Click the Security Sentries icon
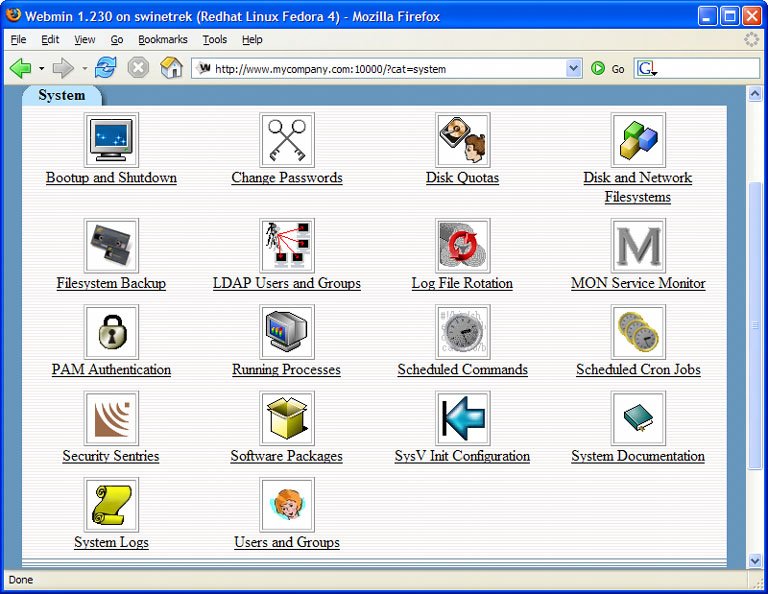Image resolution: width=768 pixels, height=594 pixels. pyautogui.click(x=111, y=418)
